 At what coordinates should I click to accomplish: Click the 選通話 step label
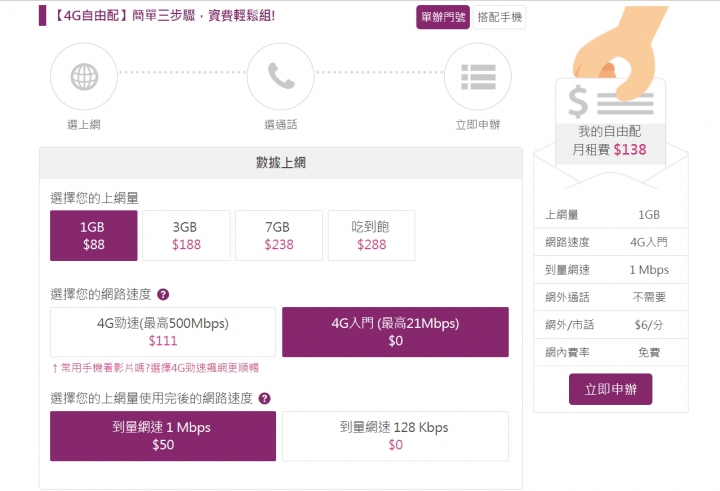[x=280, y=125]
